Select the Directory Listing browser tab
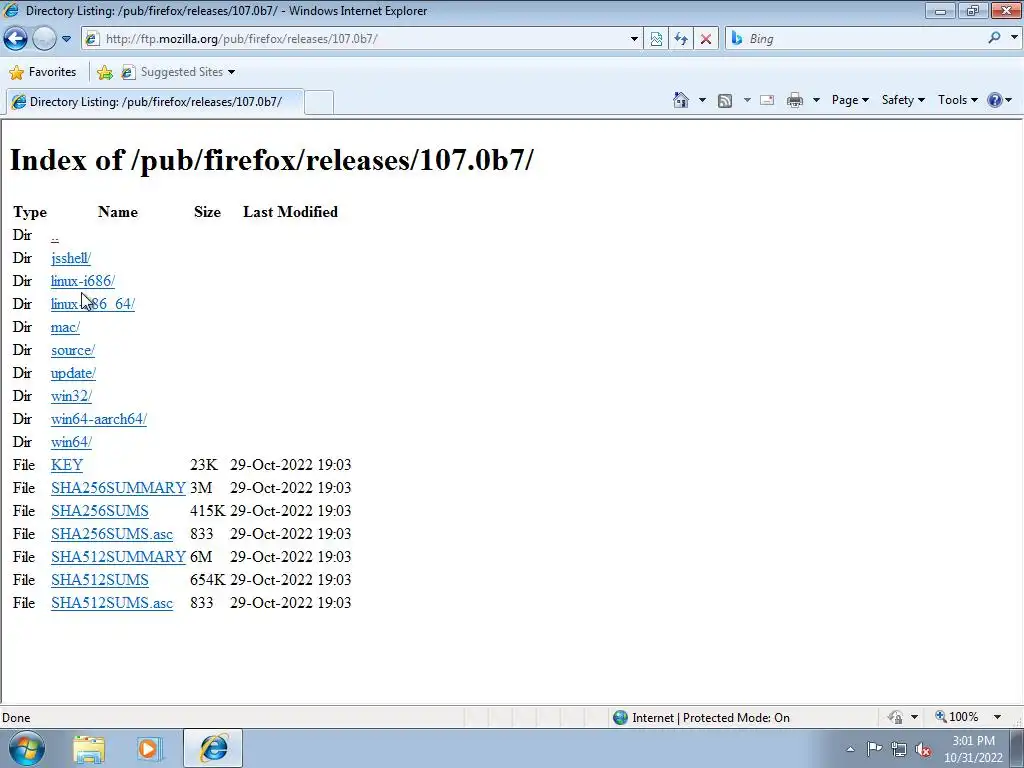 tap(154, 102)
